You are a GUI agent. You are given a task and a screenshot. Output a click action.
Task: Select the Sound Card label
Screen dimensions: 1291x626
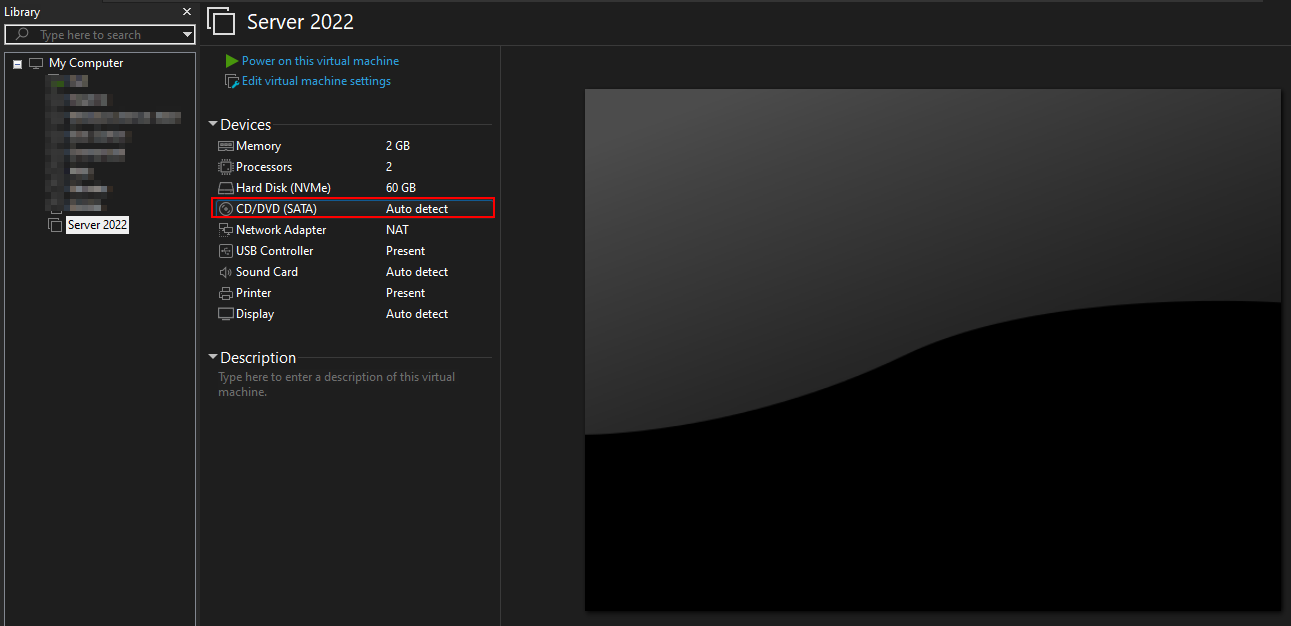click(x=267, y=272)
